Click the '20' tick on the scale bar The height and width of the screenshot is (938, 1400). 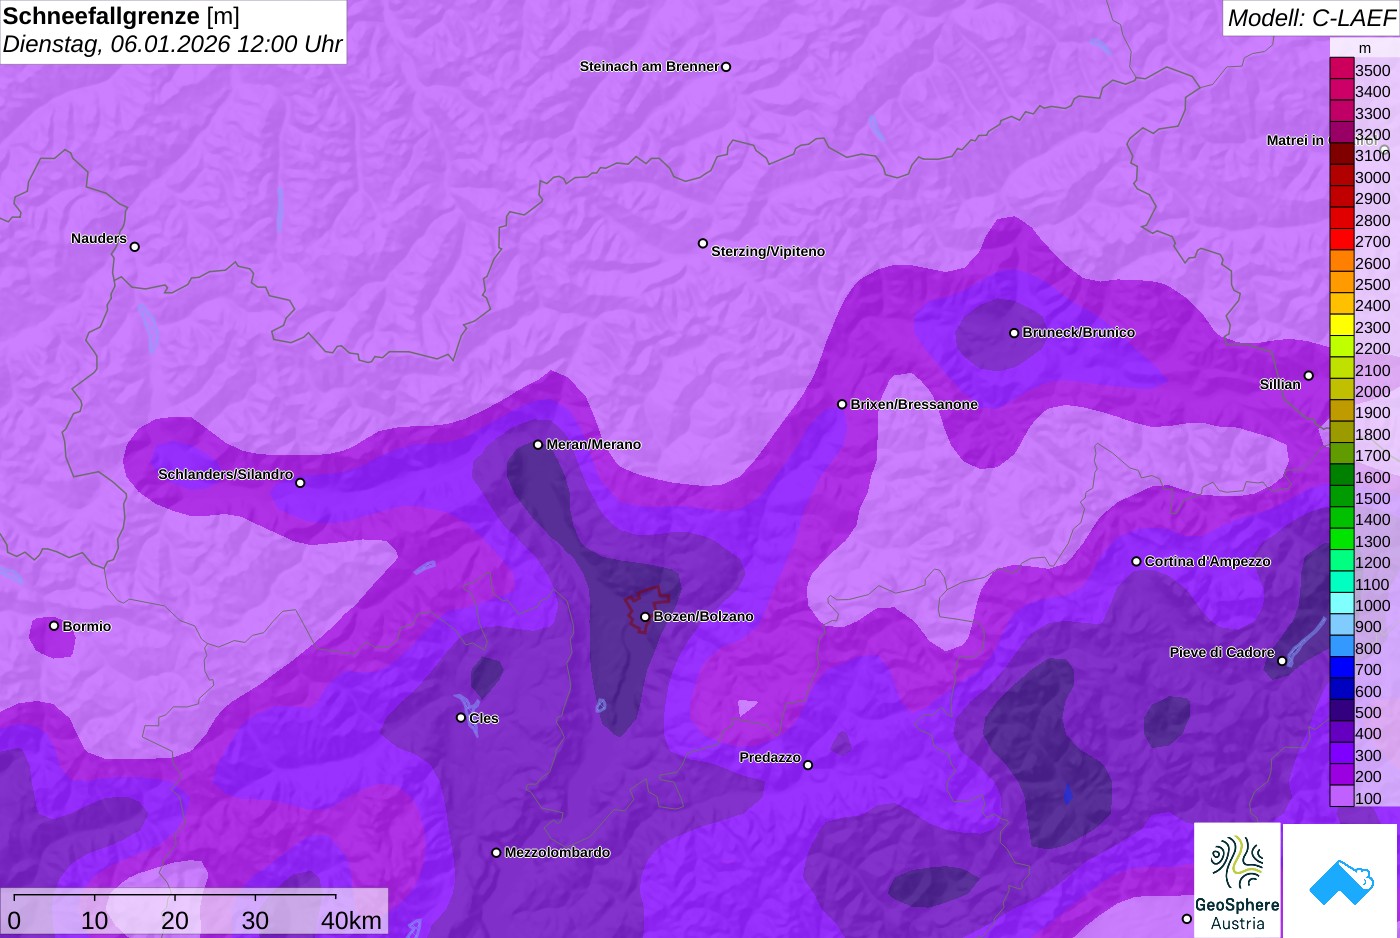click(x=175, y=921)
